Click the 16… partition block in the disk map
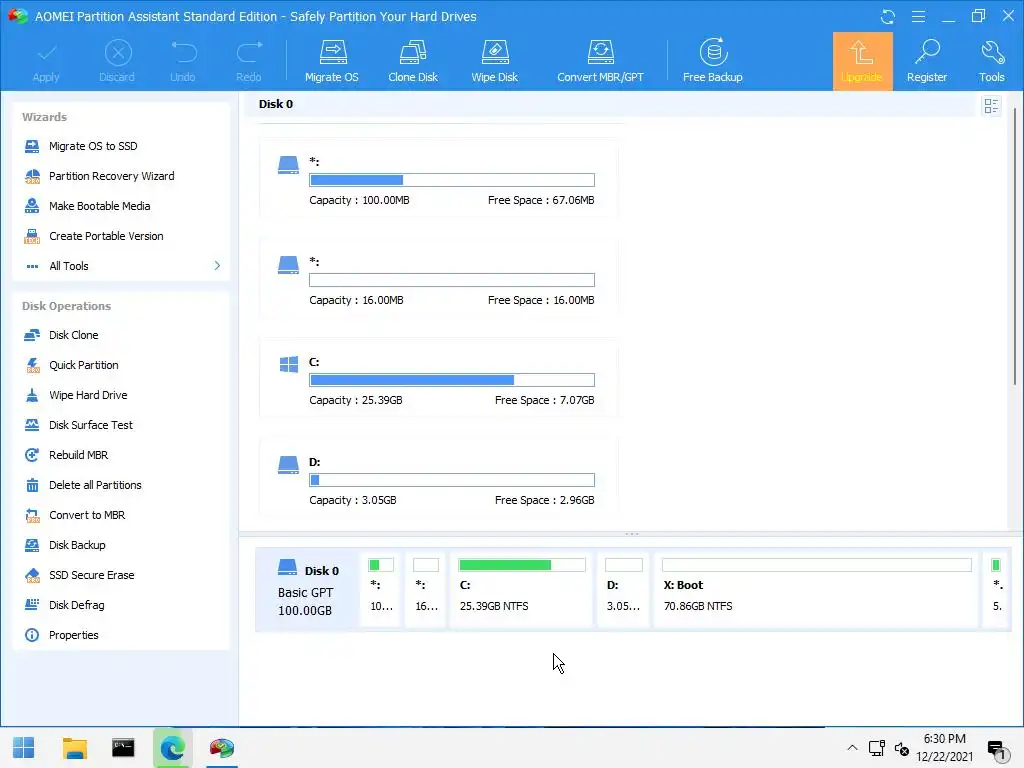This screenshot has height=768, width=1024. (x=426, y=590)
